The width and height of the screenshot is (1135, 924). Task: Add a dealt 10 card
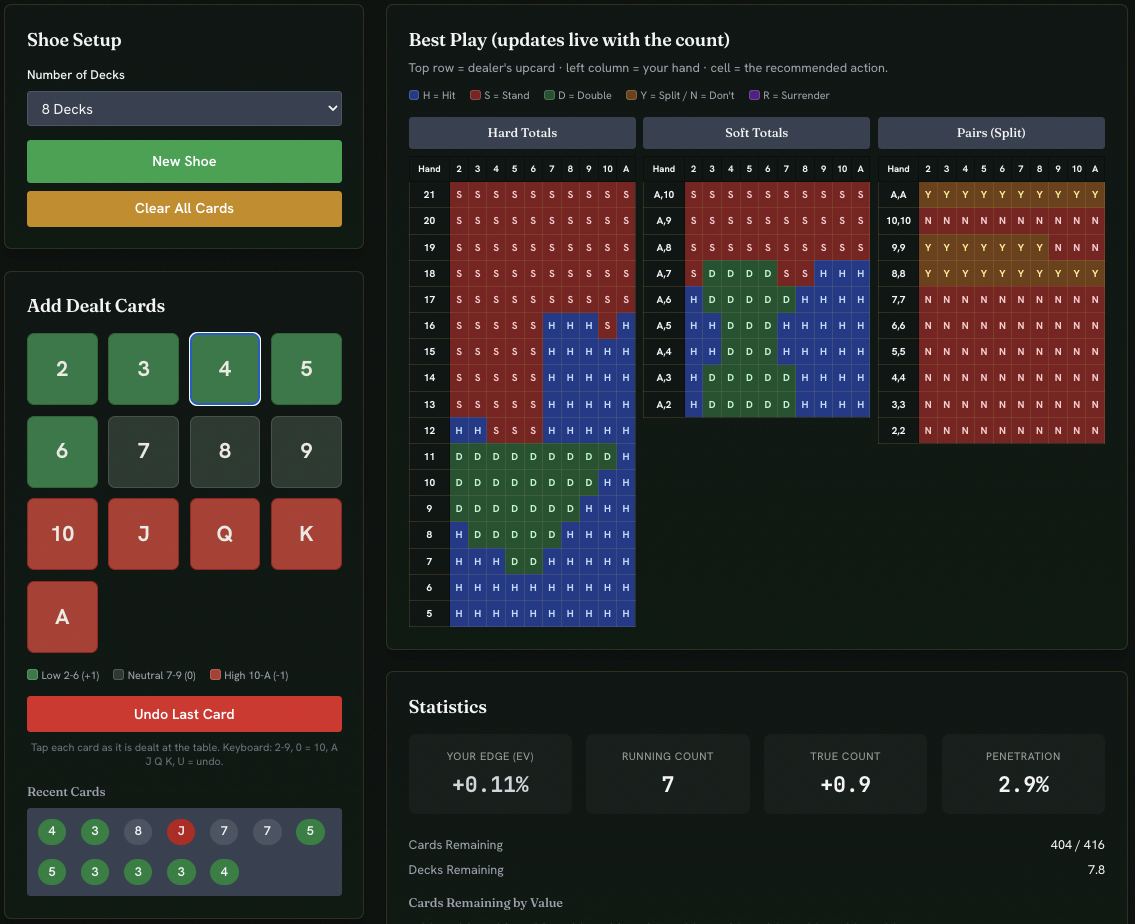[62, 534]
